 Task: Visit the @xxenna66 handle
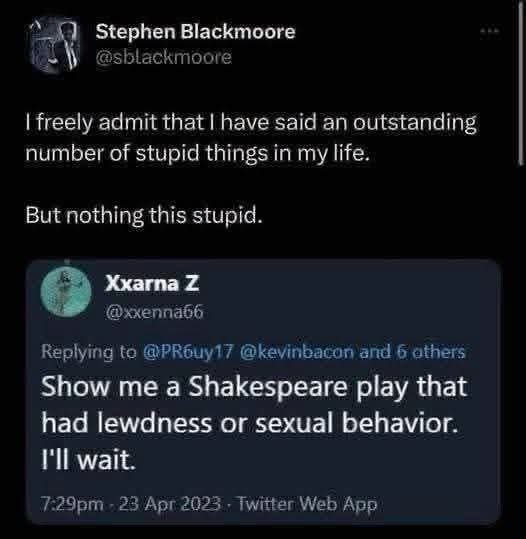coord(154,312)
